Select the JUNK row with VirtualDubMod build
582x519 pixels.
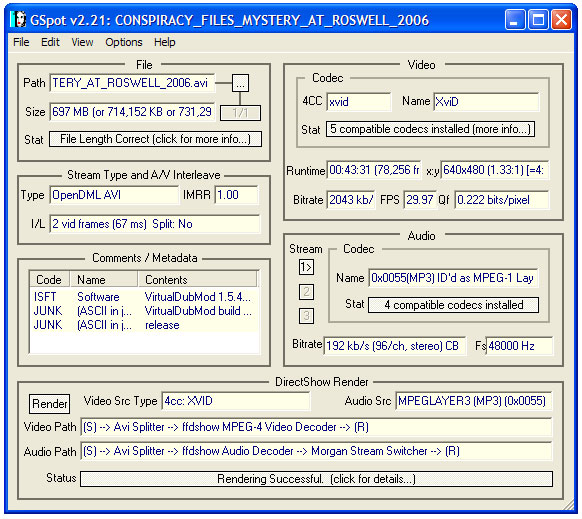[144, 311]
